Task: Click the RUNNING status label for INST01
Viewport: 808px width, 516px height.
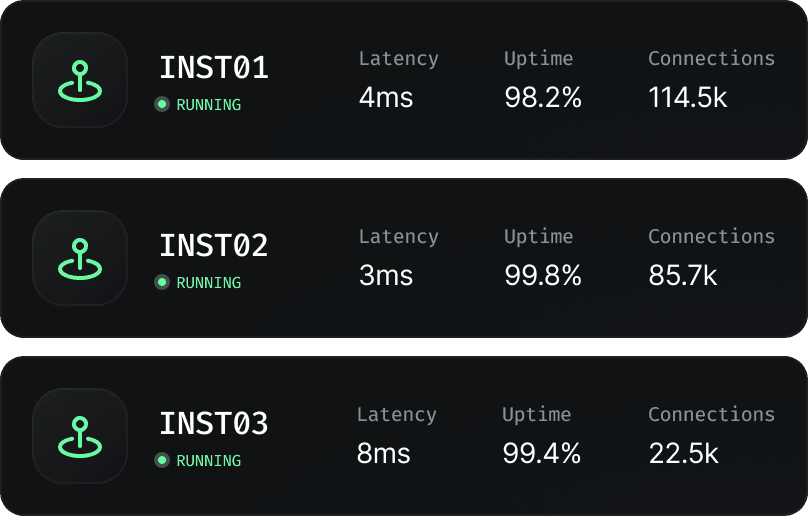Action: pos(208,104)
